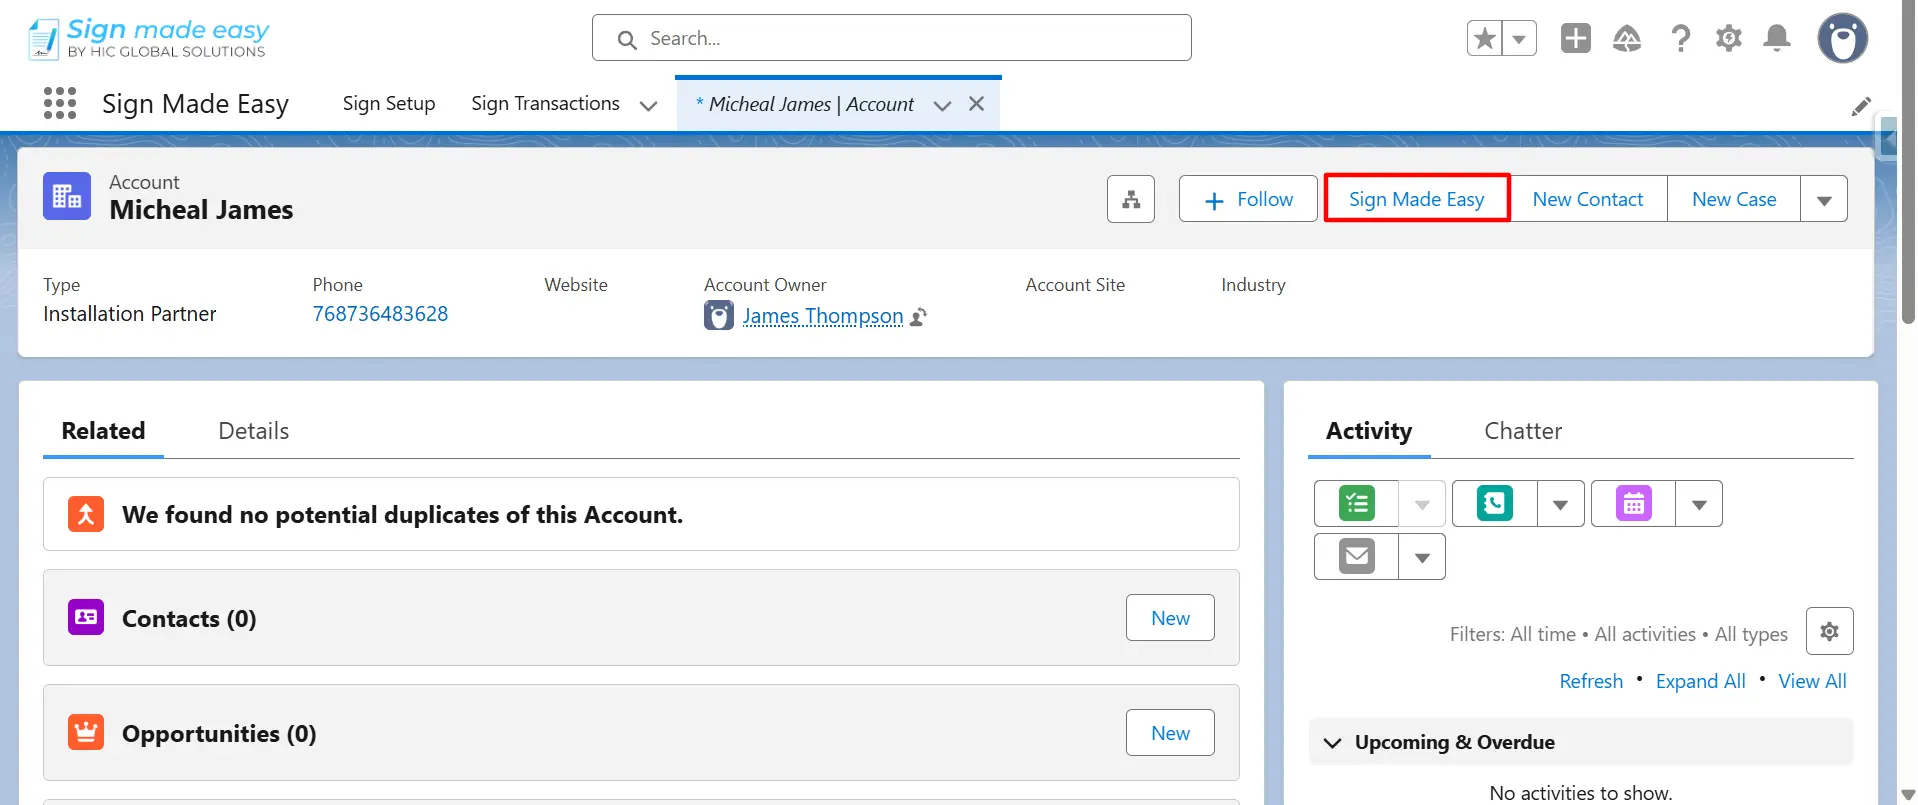Click the New Contact button
This screenshot has width=1918, height=805.
pyautogui.click(x=1588, y=199)
